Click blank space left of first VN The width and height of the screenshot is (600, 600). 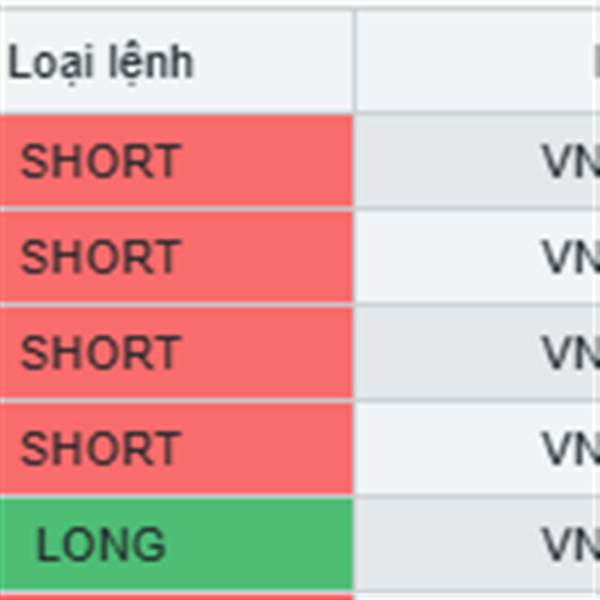pyautogui.click(x=448, y=161)
